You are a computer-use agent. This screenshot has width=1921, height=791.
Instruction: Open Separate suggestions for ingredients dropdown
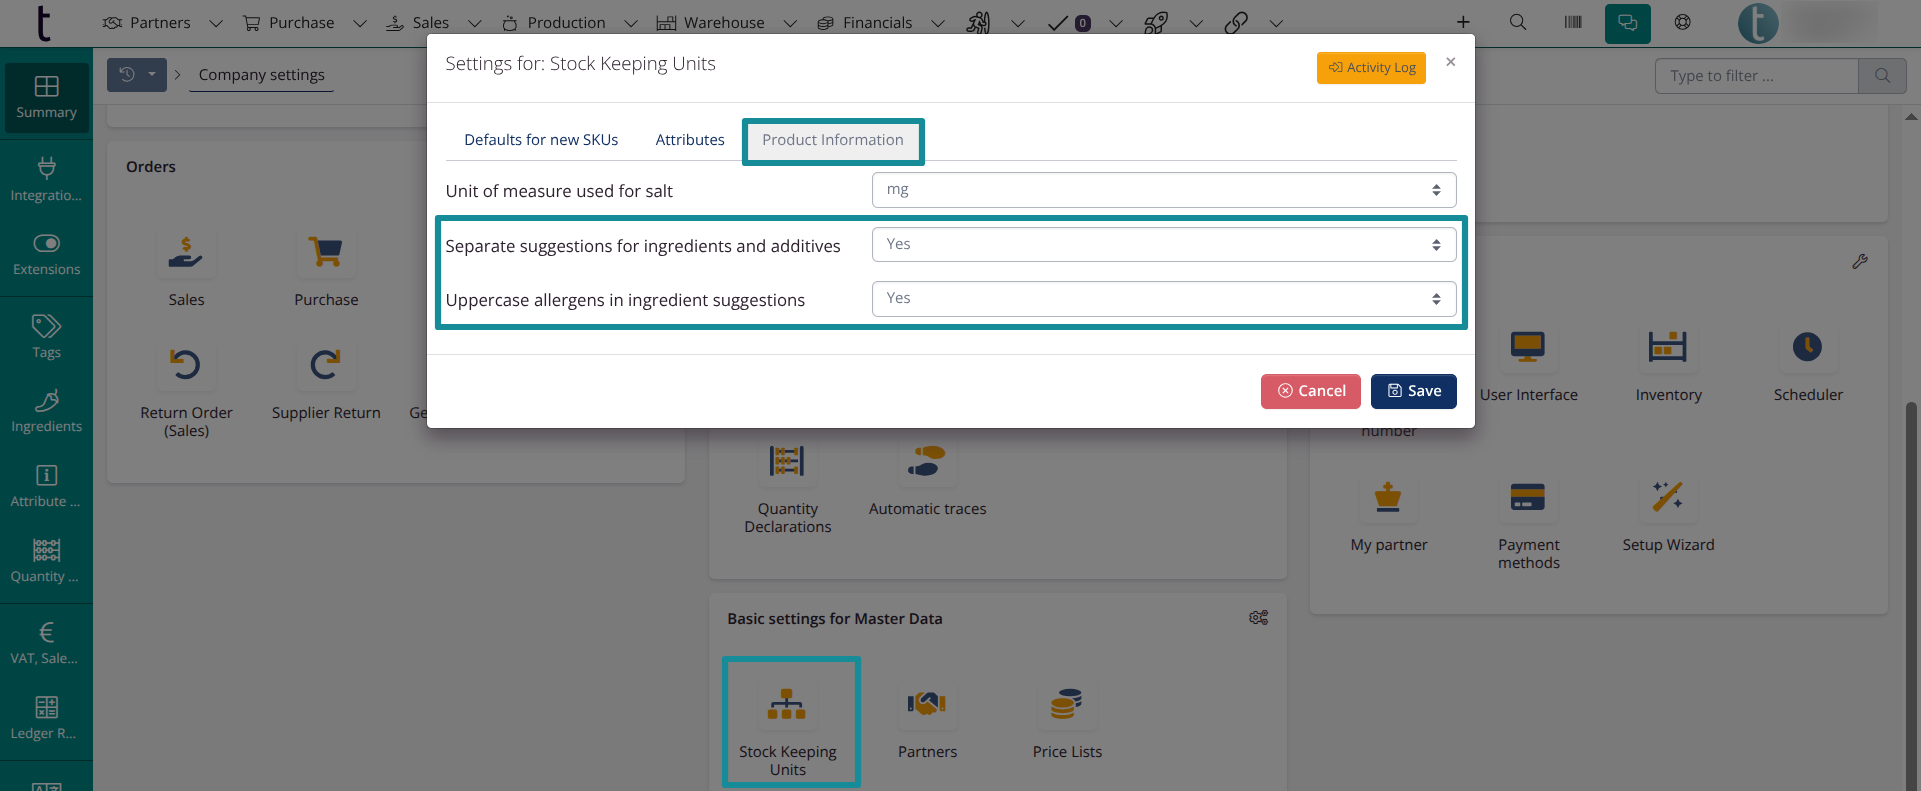click(x=1163, y=245)
